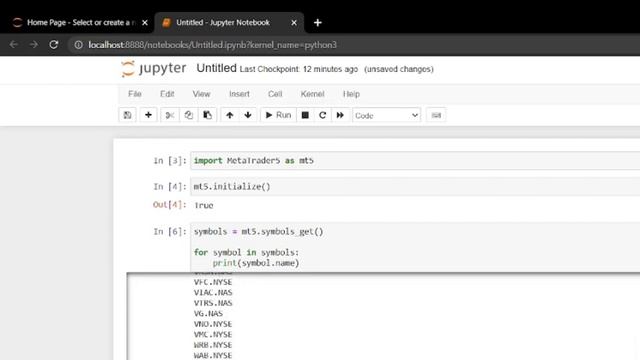Move selected cell down arrow
This screenshot has height=360, width=640.
248,115
